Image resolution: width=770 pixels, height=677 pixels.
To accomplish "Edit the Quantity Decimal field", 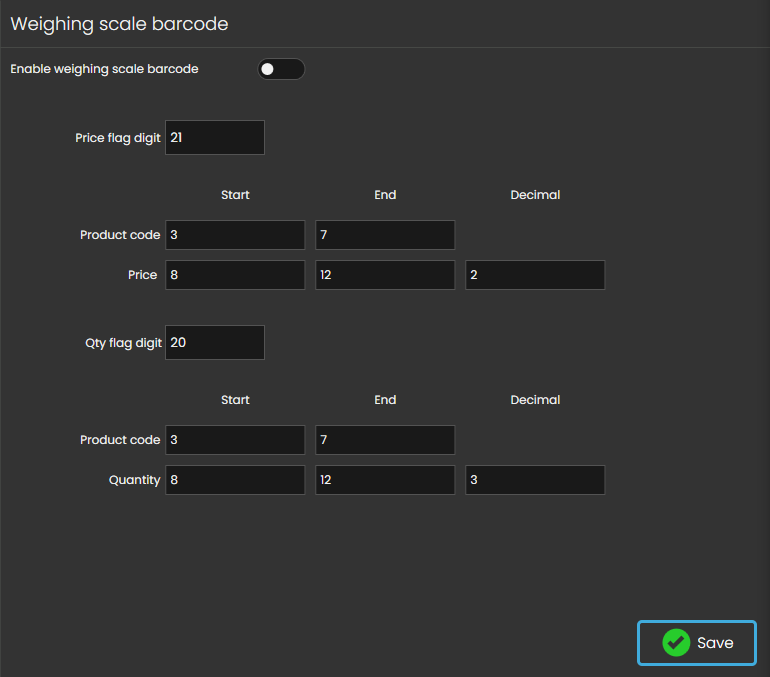I will coord(535,480).
